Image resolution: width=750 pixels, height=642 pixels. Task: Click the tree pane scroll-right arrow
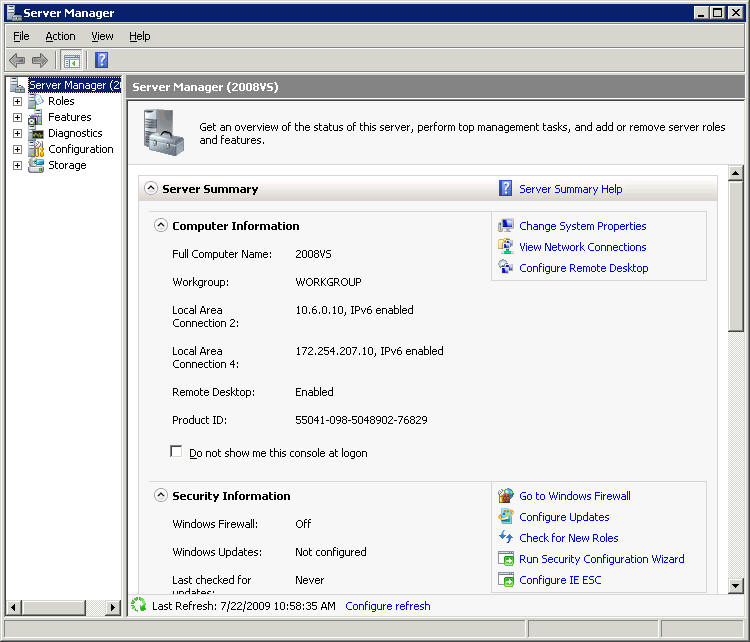point(112,608)
